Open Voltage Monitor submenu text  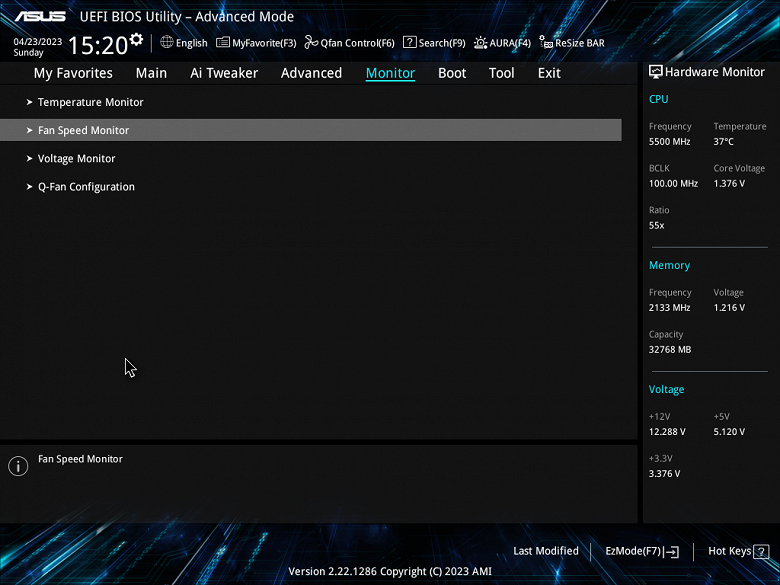pos(77,159)
